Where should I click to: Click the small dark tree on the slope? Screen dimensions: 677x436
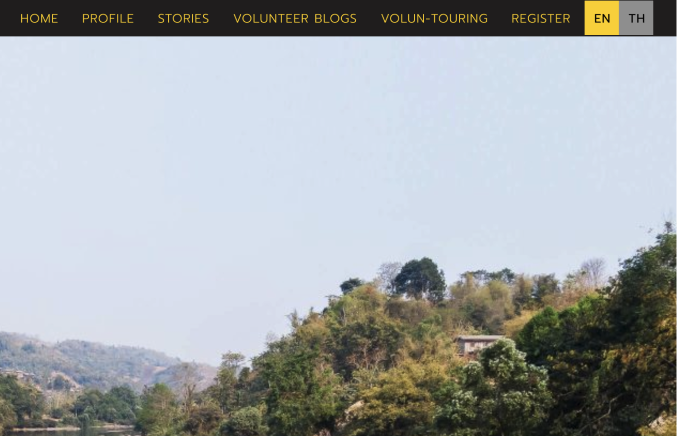click(x=351, y=285)
